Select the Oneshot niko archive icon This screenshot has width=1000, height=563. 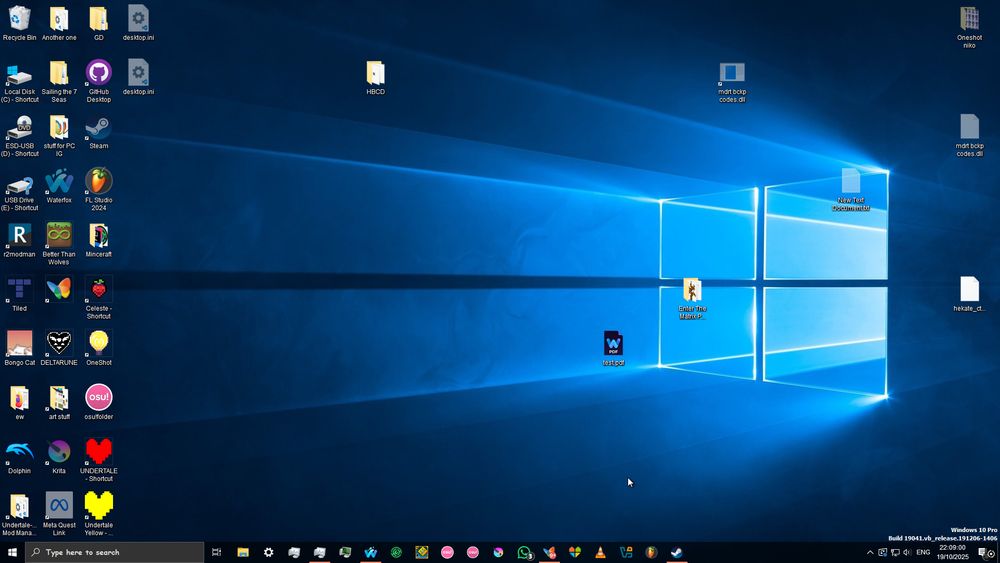(x=969, y=27)
